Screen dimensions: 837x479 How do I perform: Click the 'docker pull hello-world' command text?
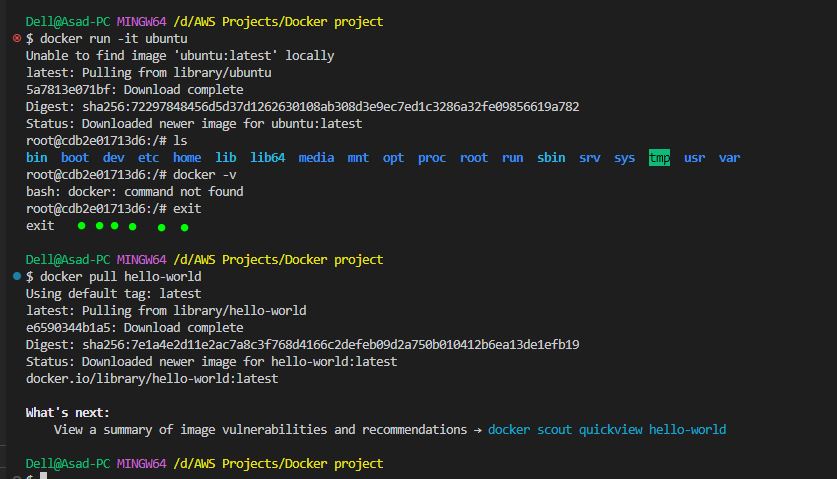click(x=121, y=276)
